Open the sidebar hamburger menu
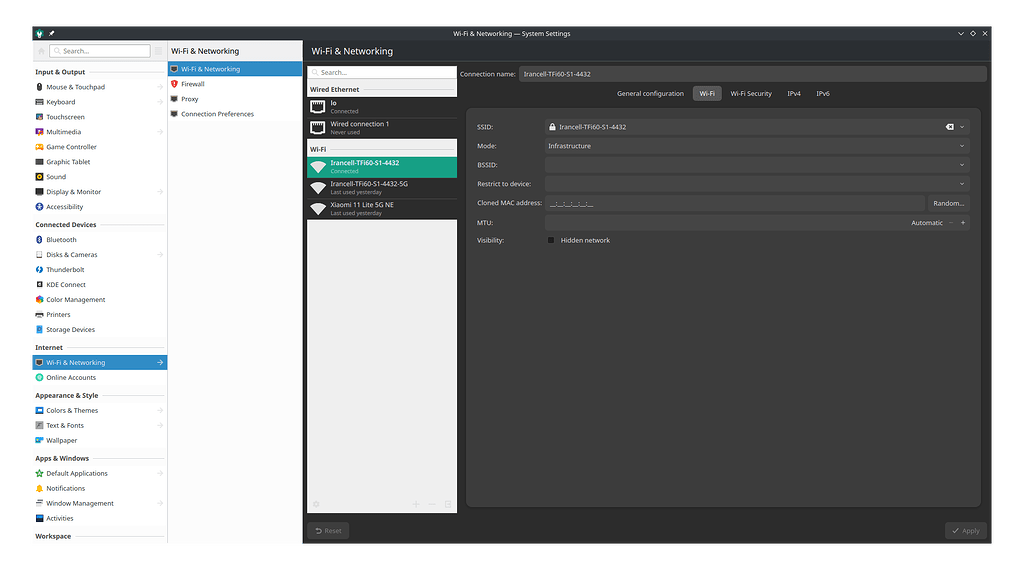 click(x=159, y=51)
